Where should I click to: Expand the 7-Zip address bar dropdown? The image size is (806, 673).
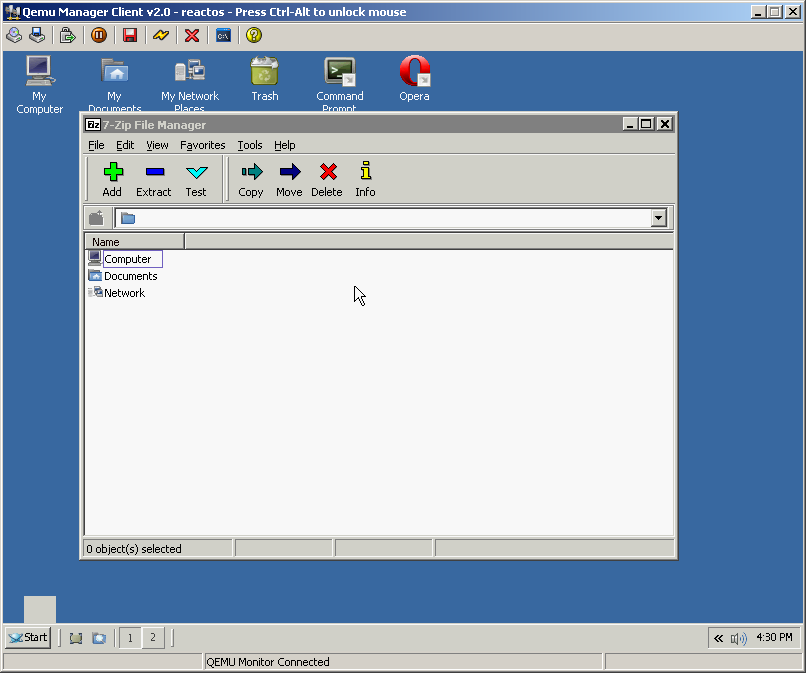[658, 218]
